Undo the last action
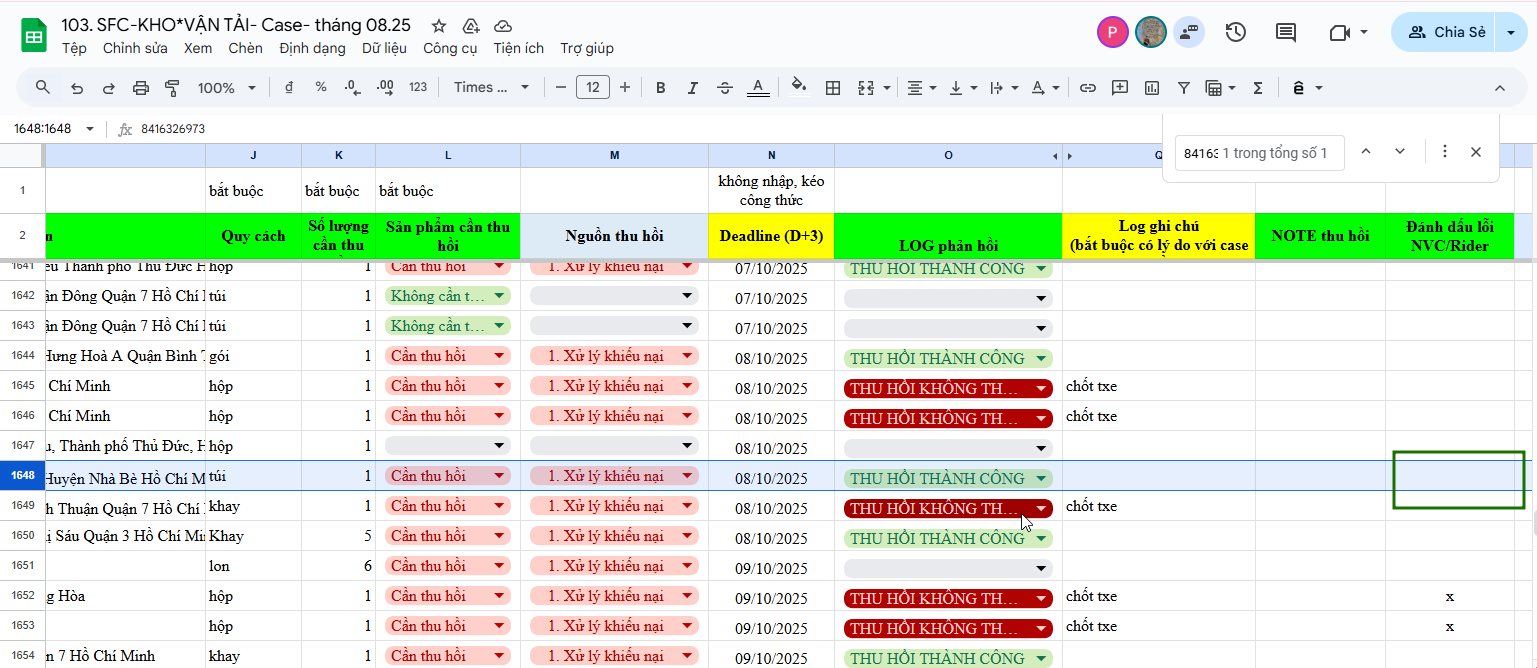 click(x=77, y=88)
